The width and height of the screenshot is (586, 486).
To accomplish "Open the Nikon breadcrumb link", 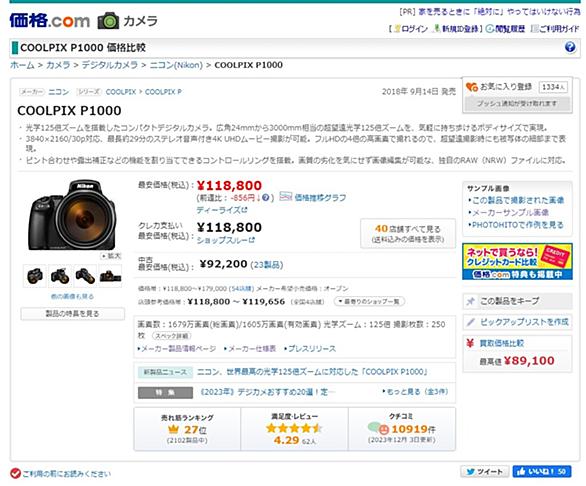I will pos(176,65).
